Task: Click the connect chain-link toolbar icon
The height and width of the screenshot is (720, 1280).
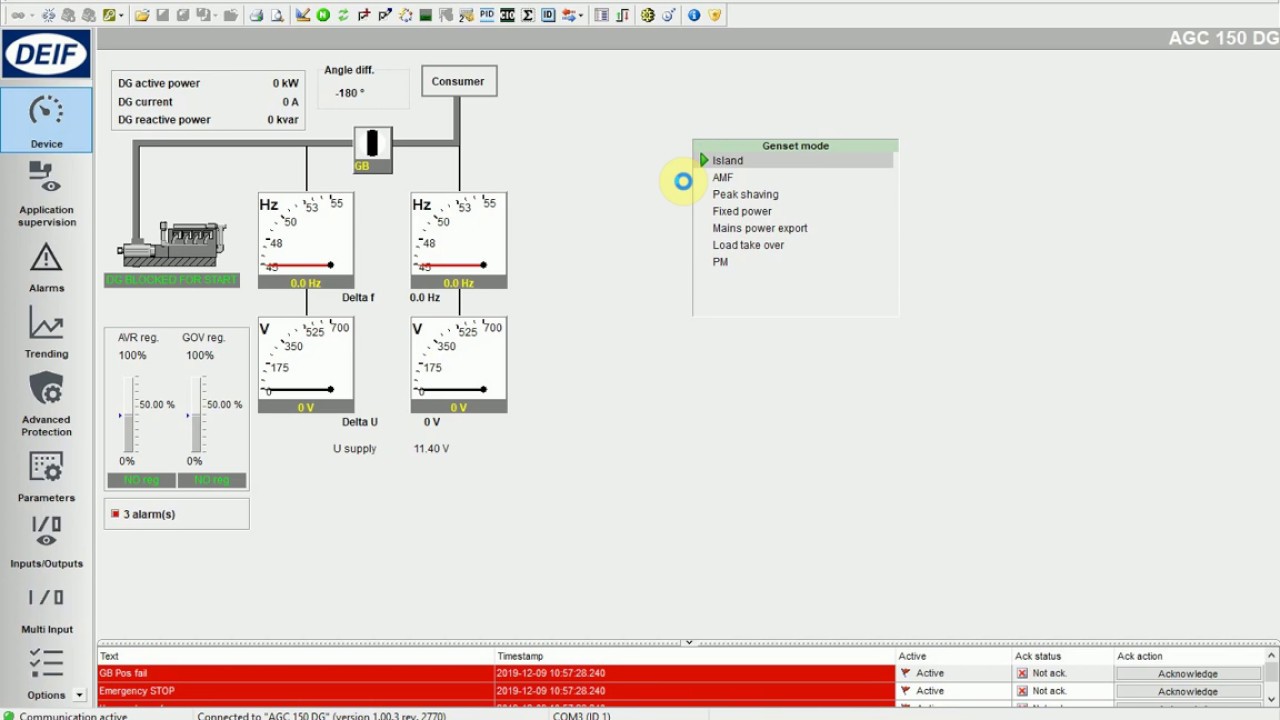Action: 18,15
